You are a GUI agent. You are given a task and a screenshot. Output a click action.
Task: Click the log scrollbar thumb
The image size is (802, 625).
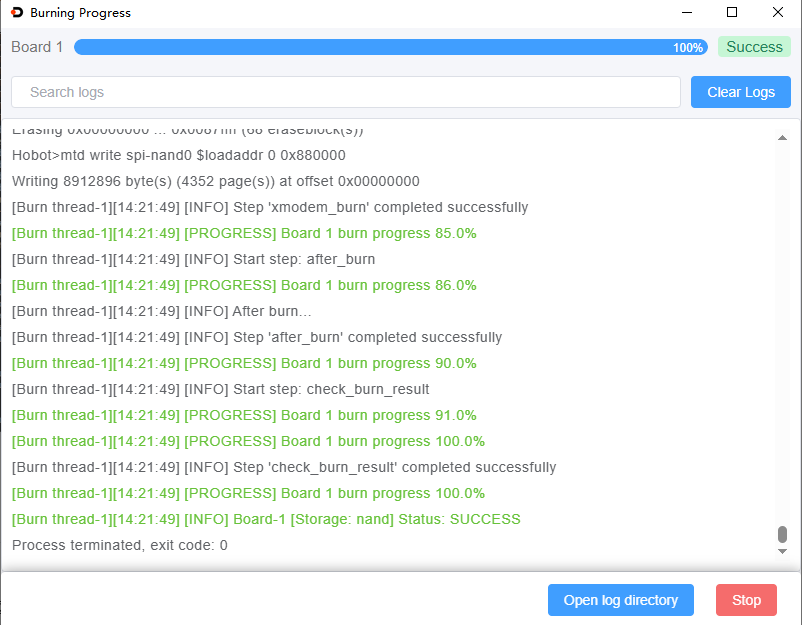pyautogui.click(x=782, y=534)
